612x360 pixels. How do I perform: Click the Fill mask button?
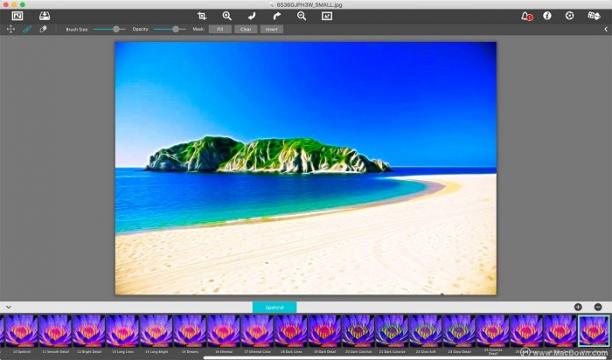tap(220, 29)
